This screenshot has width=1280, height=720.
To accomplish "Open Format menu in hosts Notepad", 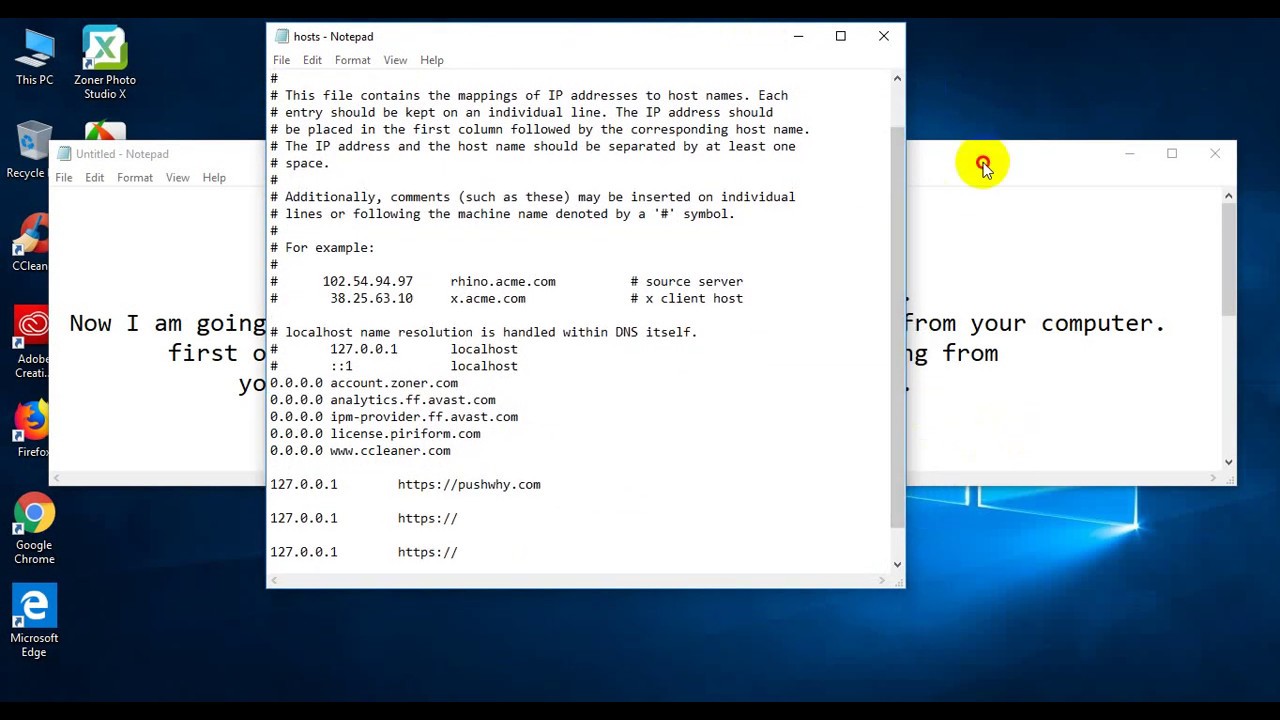I will 352,60.
